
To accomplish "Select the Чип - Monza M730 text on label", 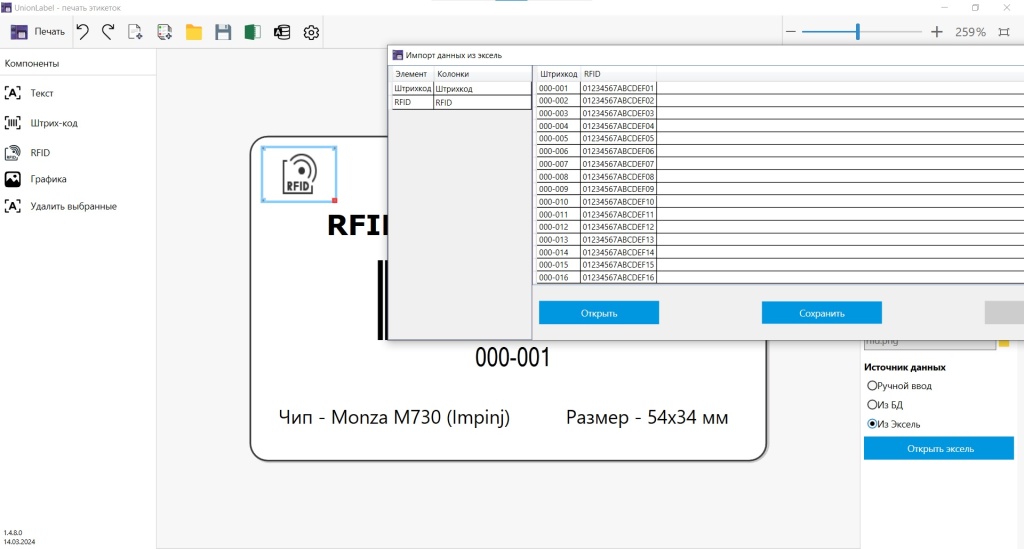I will pyautogui.click(x=394, y=417).
